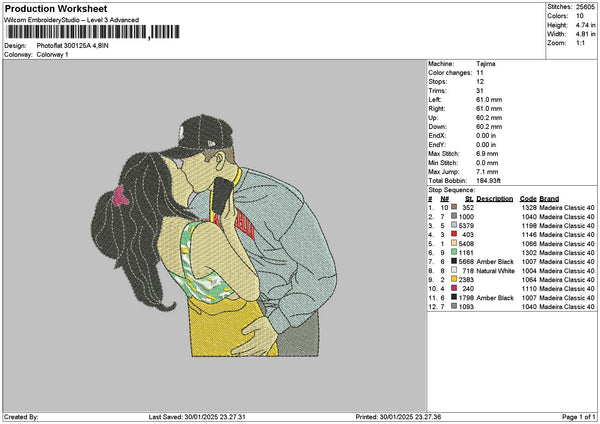Click the Height value '4.74 in'
Screen dimensions: 600x424
[x=585, y=25]
